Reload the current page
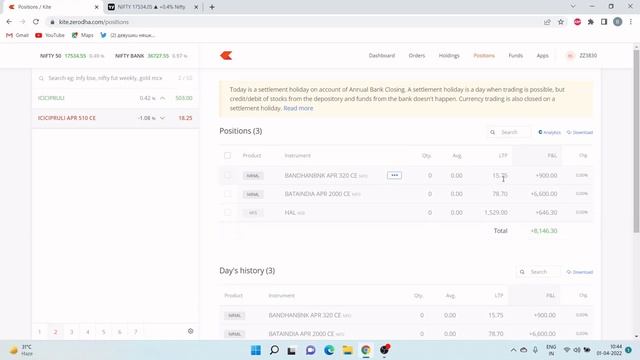This screenshot has height=360, width=640. click(x=36, y=22)
